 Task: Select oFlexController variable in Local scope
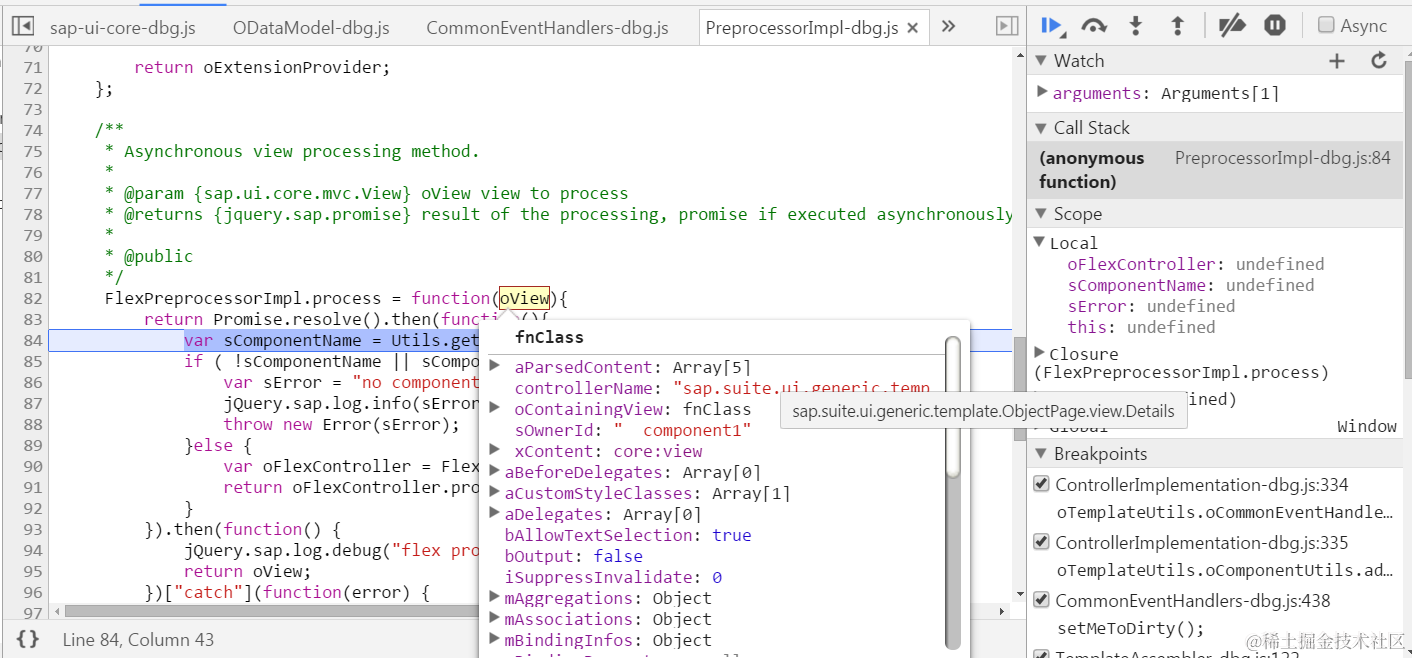(1195, 264)
